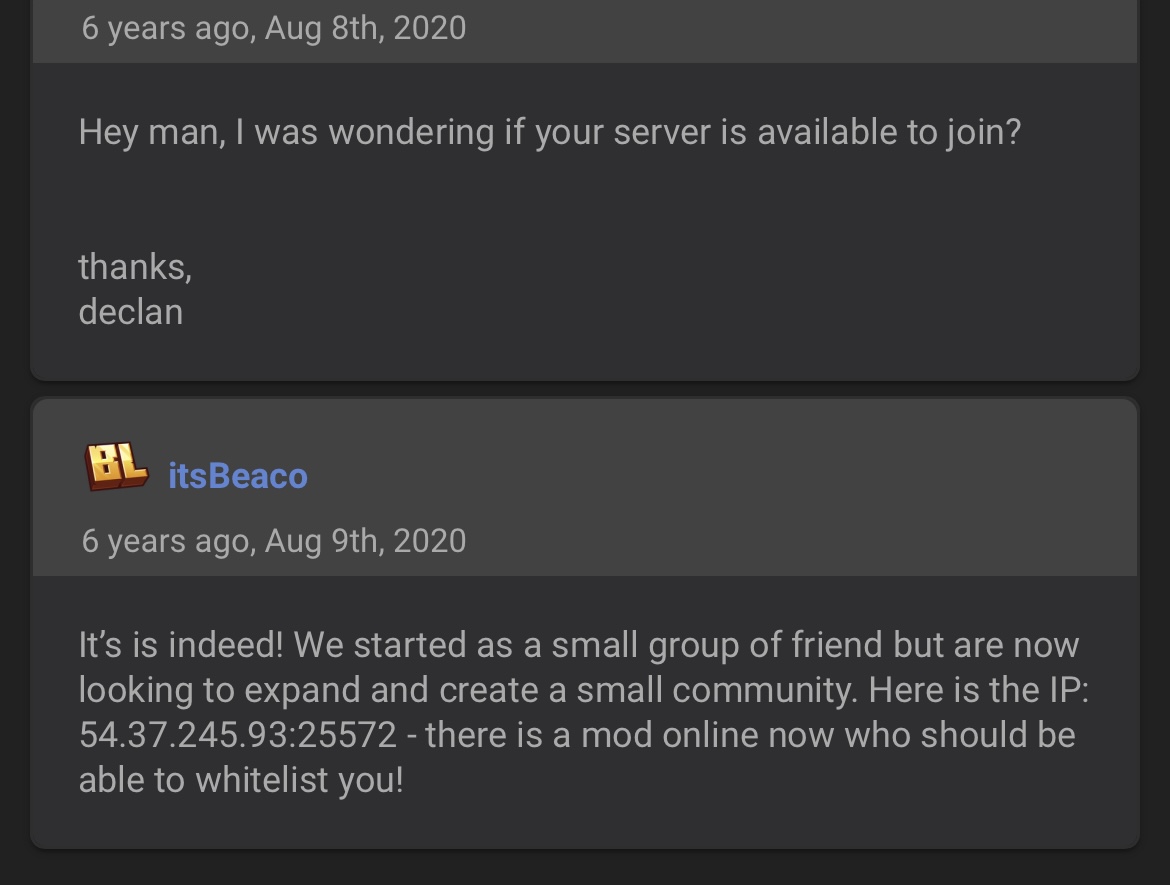Open the itsBeaco user profile link
The height and width of the screenshot is (885, 1170).
click(x=237, y=476)
